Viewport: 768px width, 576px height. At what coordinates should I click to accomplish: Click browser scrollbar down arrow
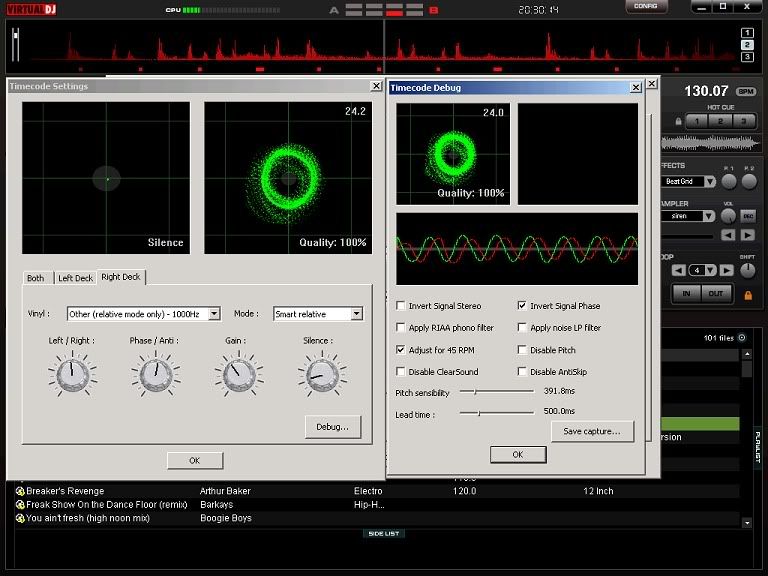[x=747, y=523]
